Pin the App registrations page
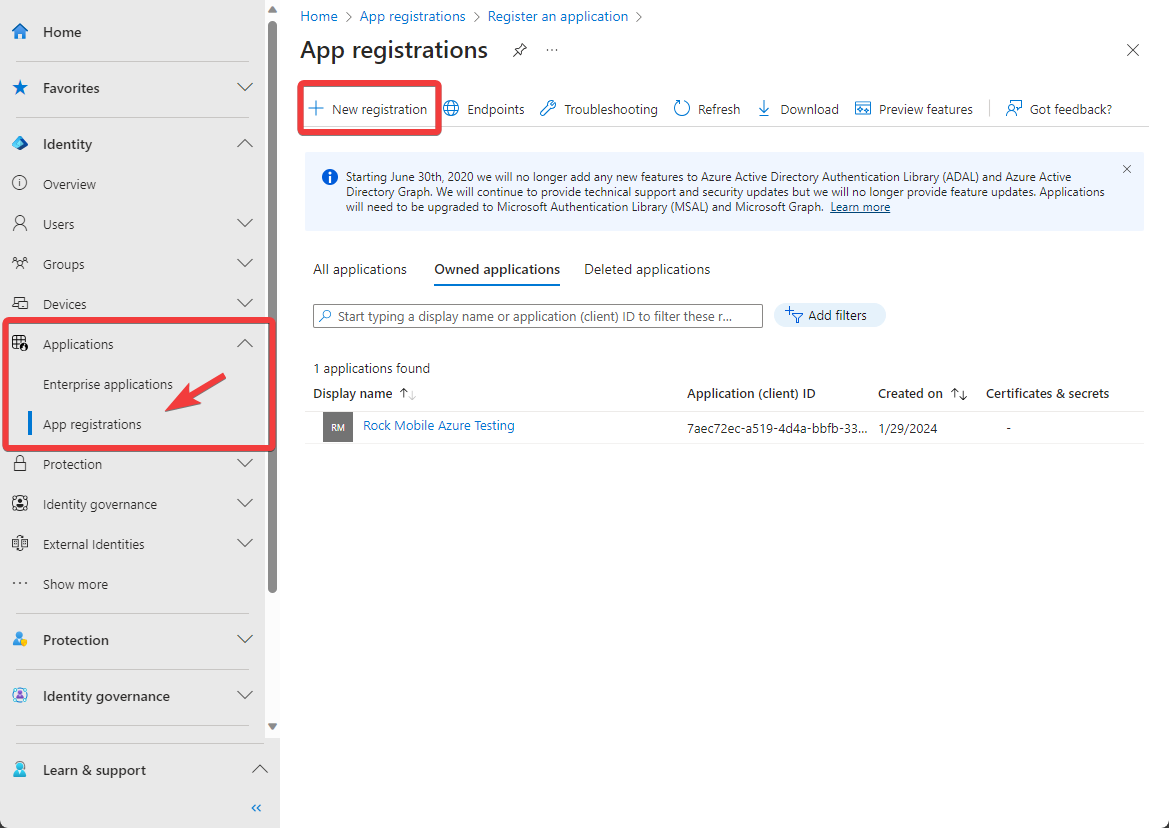1169x828 pixels. 520,50
